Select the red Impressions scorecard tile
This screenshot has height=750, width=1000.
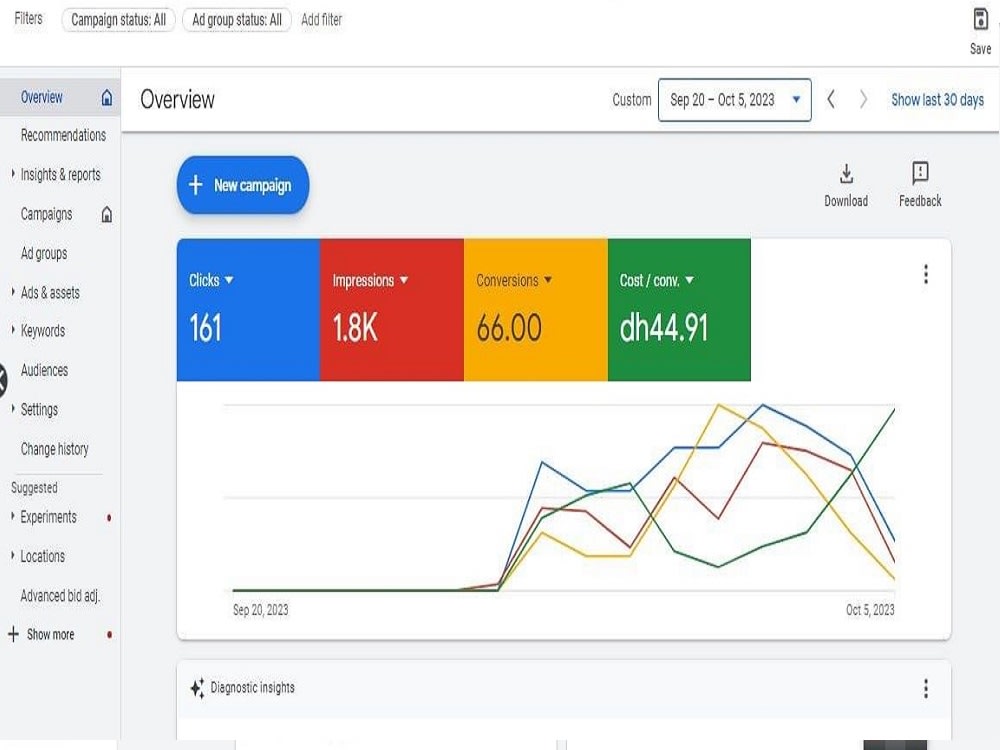tap(392, 310)
